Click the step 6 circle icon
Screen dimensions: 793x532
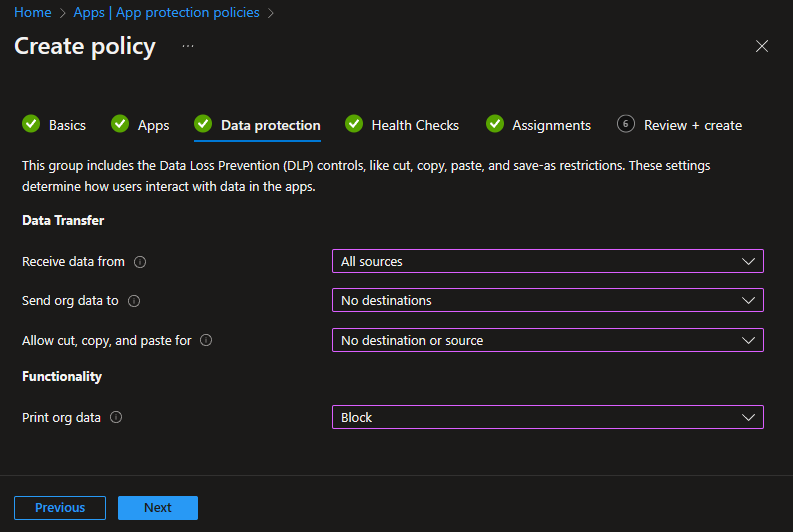click(626, 124)
